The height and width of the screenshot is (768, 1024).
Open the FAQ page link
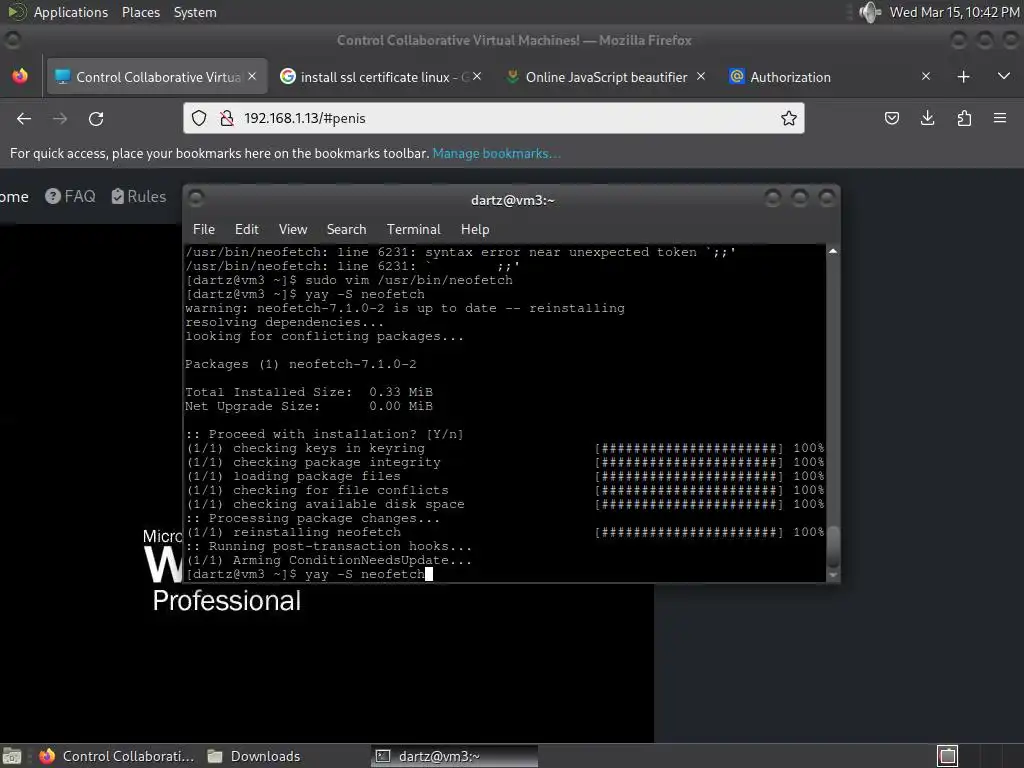click(x=71, y=197)
